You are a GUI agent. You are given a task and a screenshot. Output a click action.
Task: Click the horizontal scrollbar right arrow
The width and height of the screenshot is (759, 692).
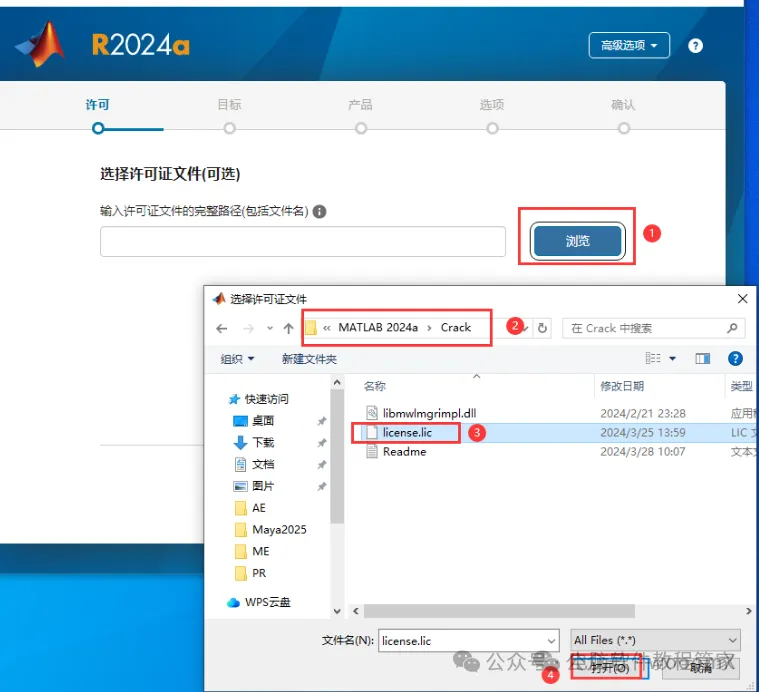point(748,611)
